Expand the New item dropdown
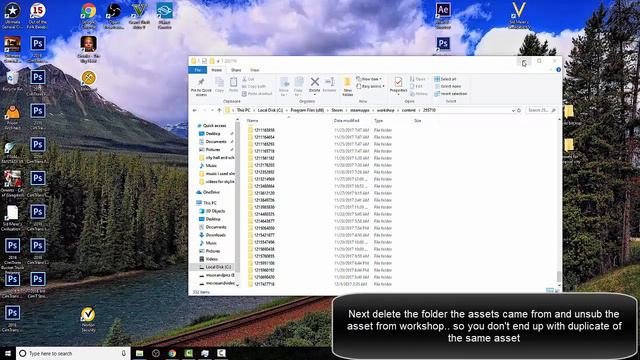Image resolution: width=640 pixels, height=360 pixels. click(369, 79)
